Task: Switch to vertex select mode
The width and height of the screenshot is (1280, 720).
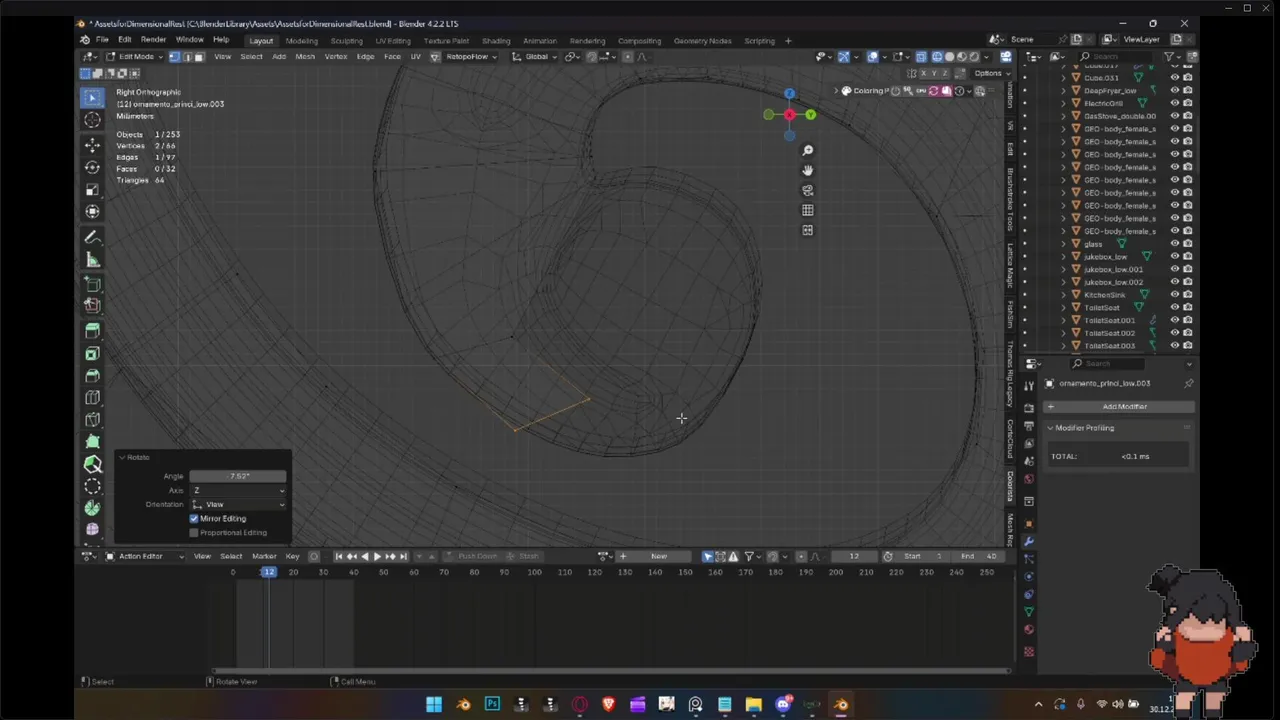Action: 174,56
